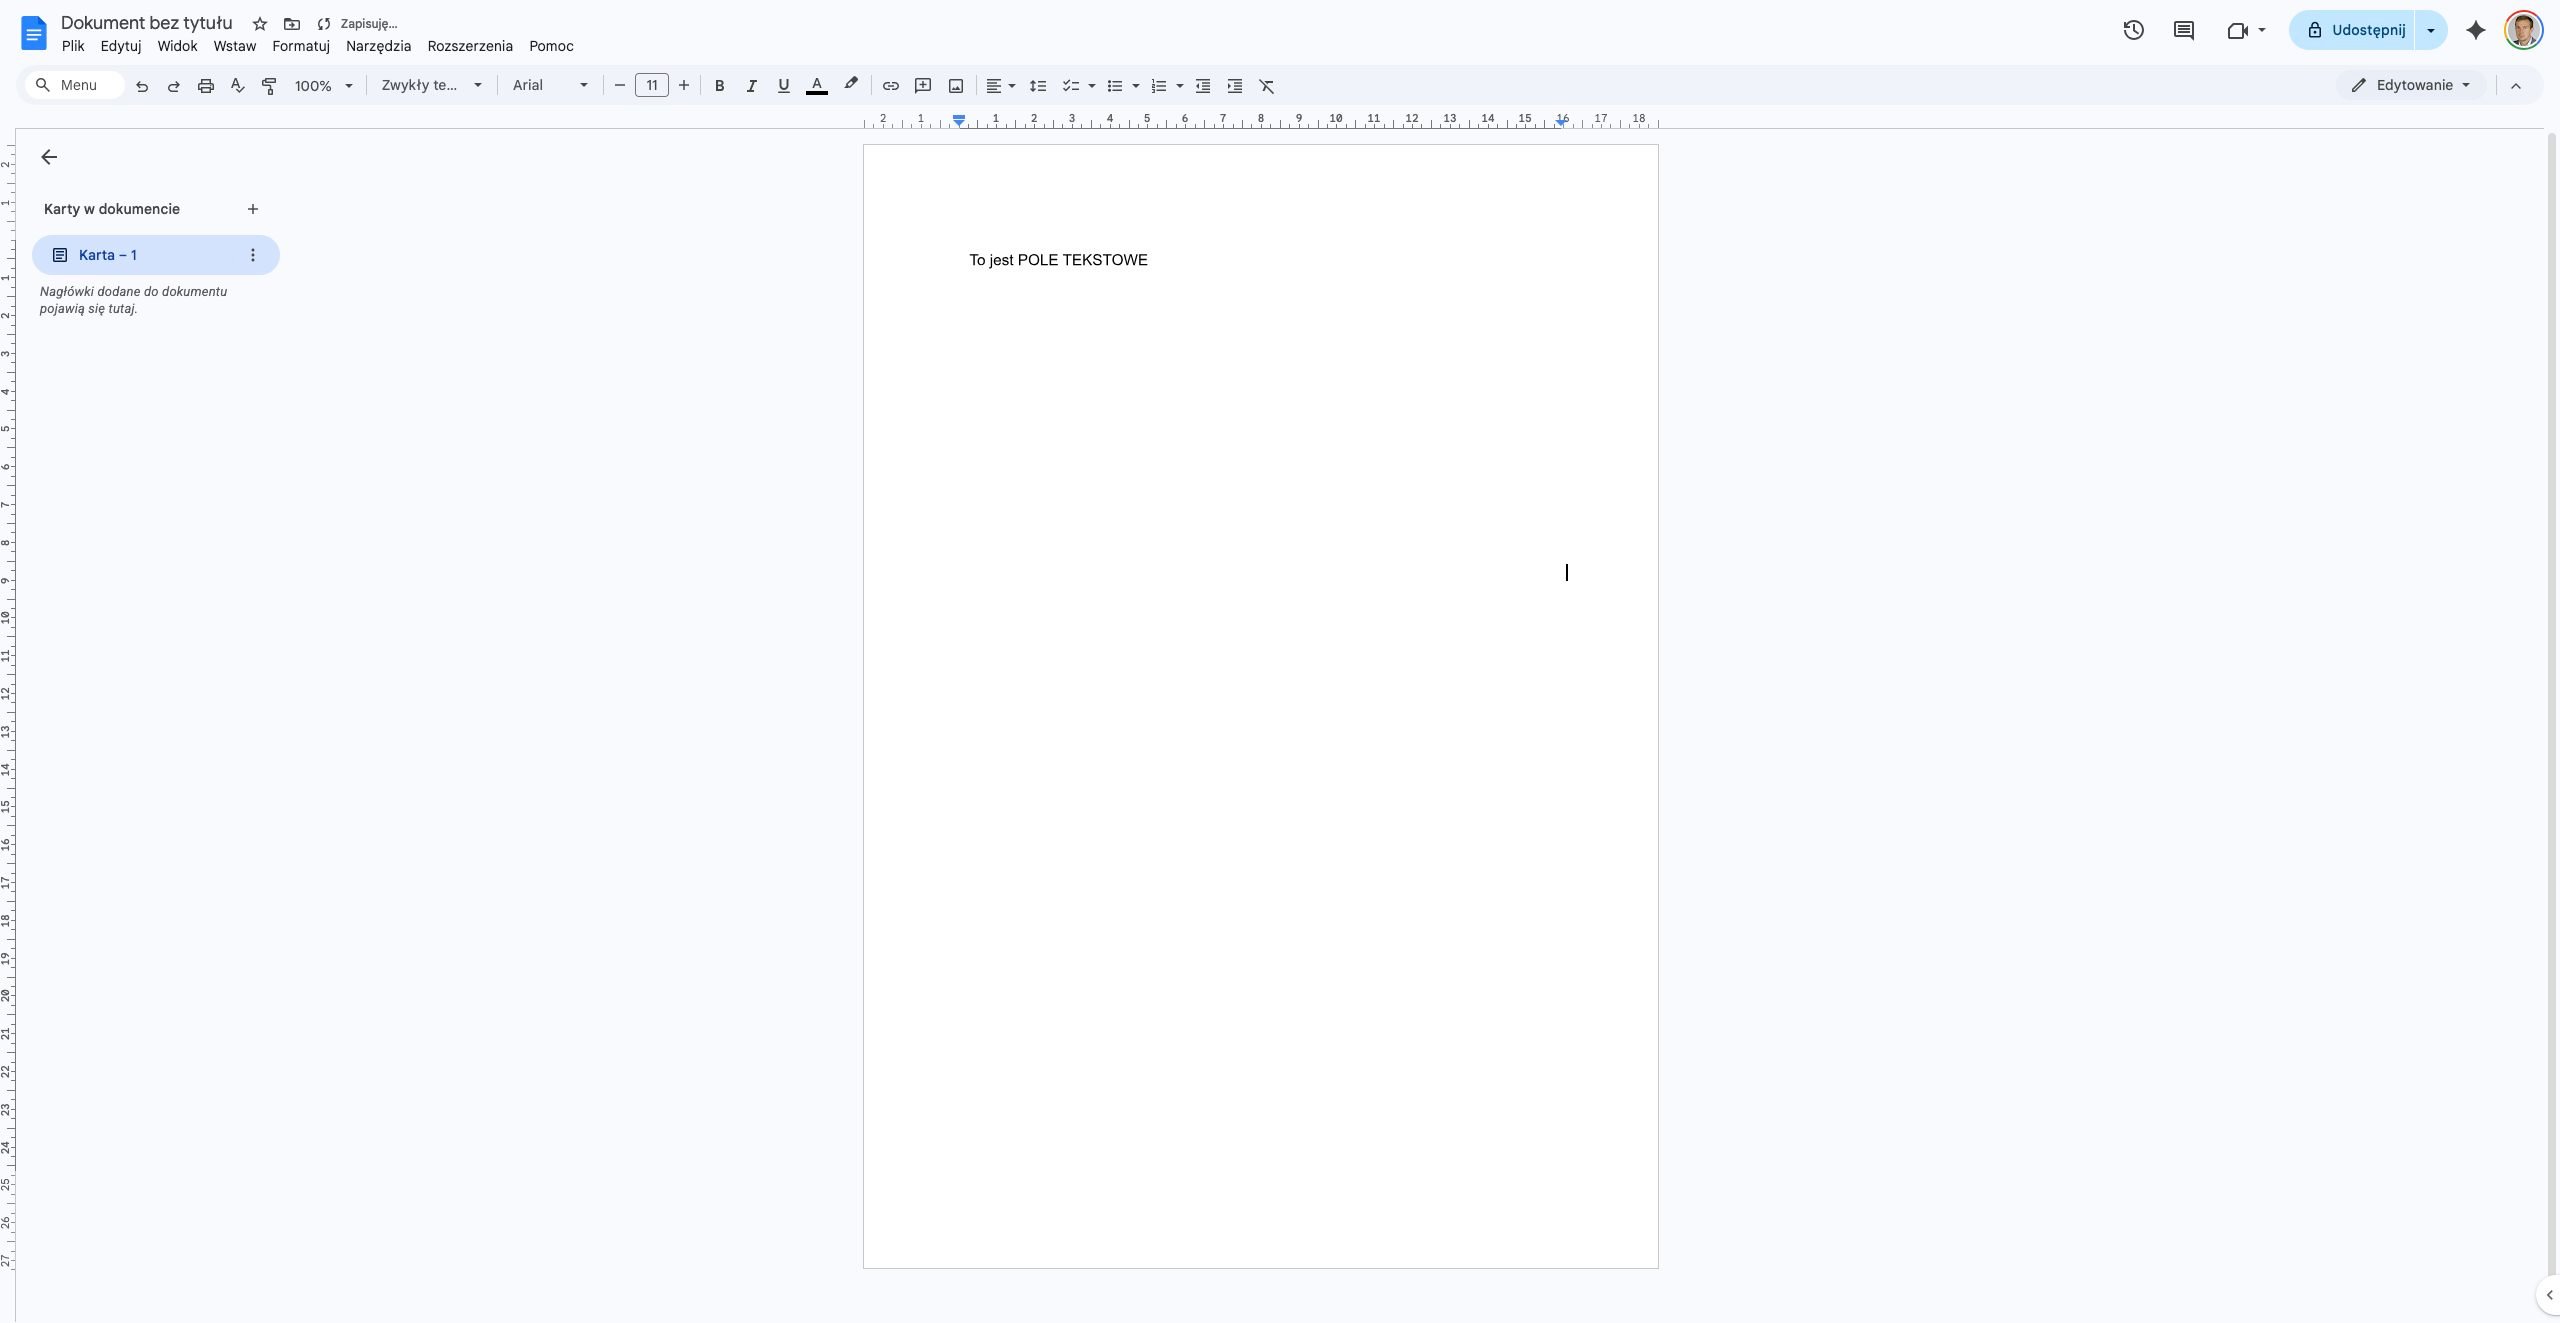This screenshot has height=1323, width=2560.
Task: Toggle underline formatting
Action: 783,86
